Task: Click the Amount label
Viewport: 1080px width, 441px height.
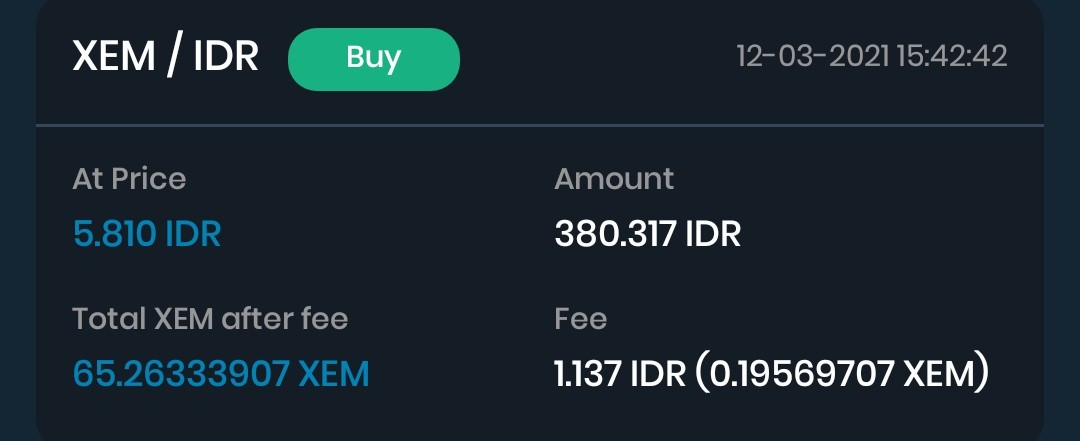Action: click(x=614, y=179)
